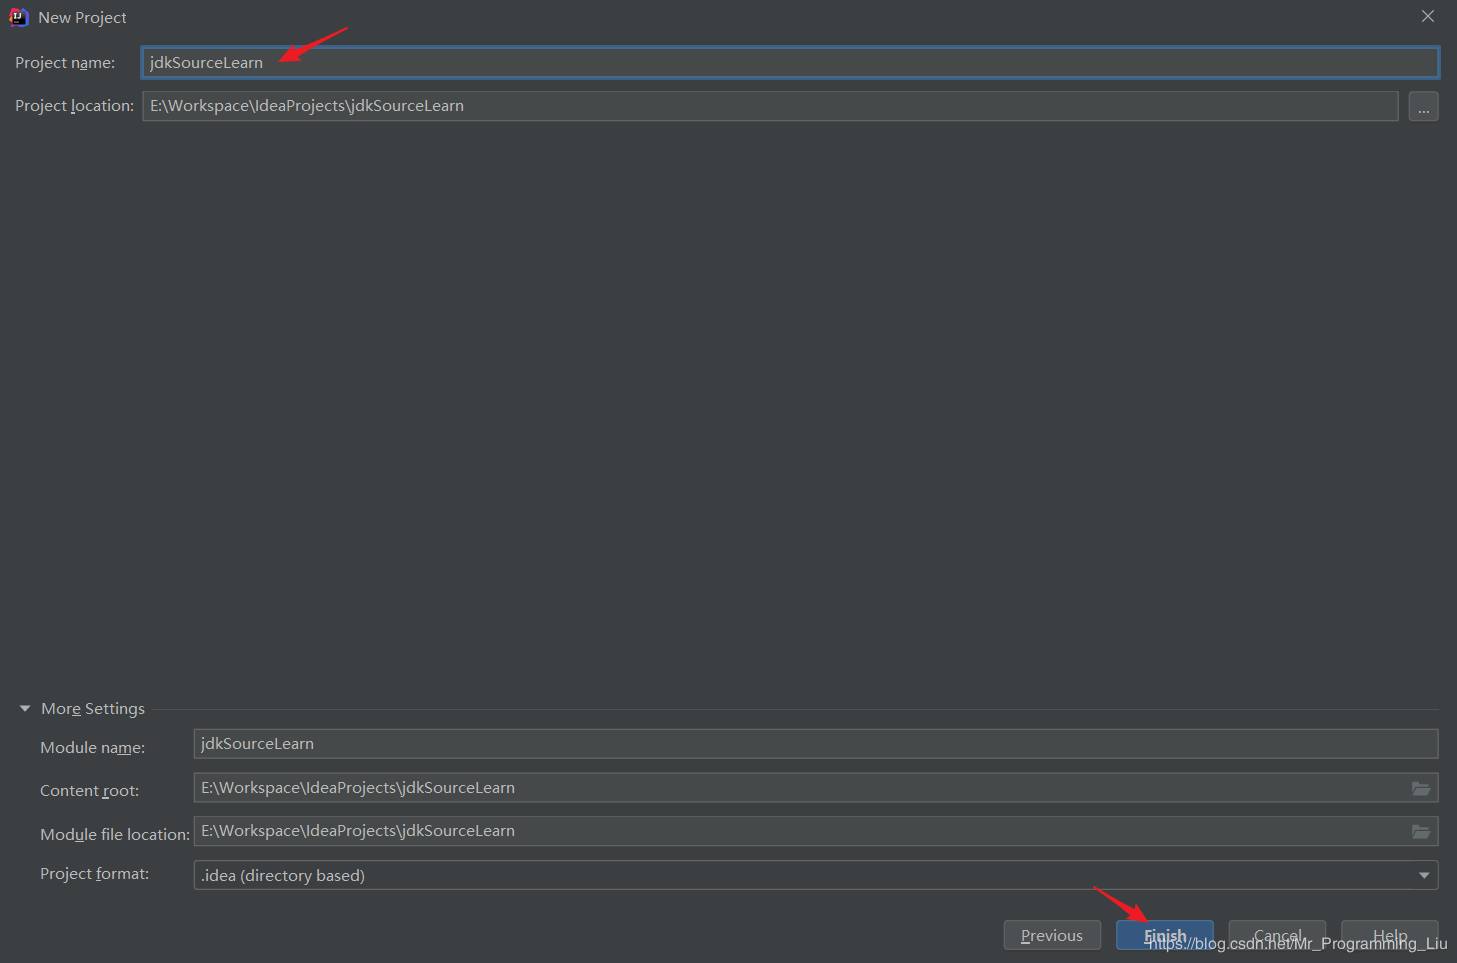Click the Project name input field

pyautogui.click(x=790, y=62)
